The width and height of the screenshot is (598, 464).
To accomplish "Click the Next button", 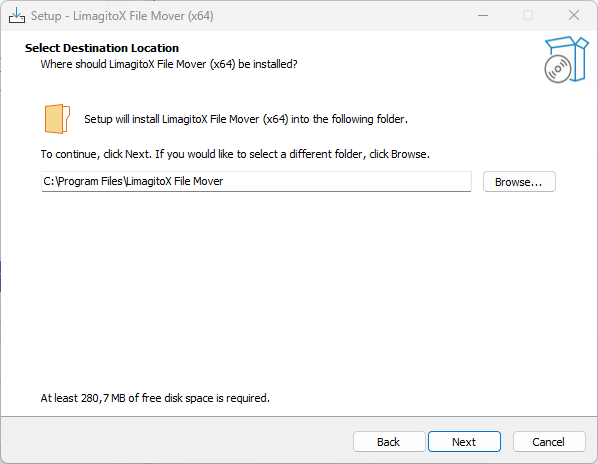I will [464, 442].
